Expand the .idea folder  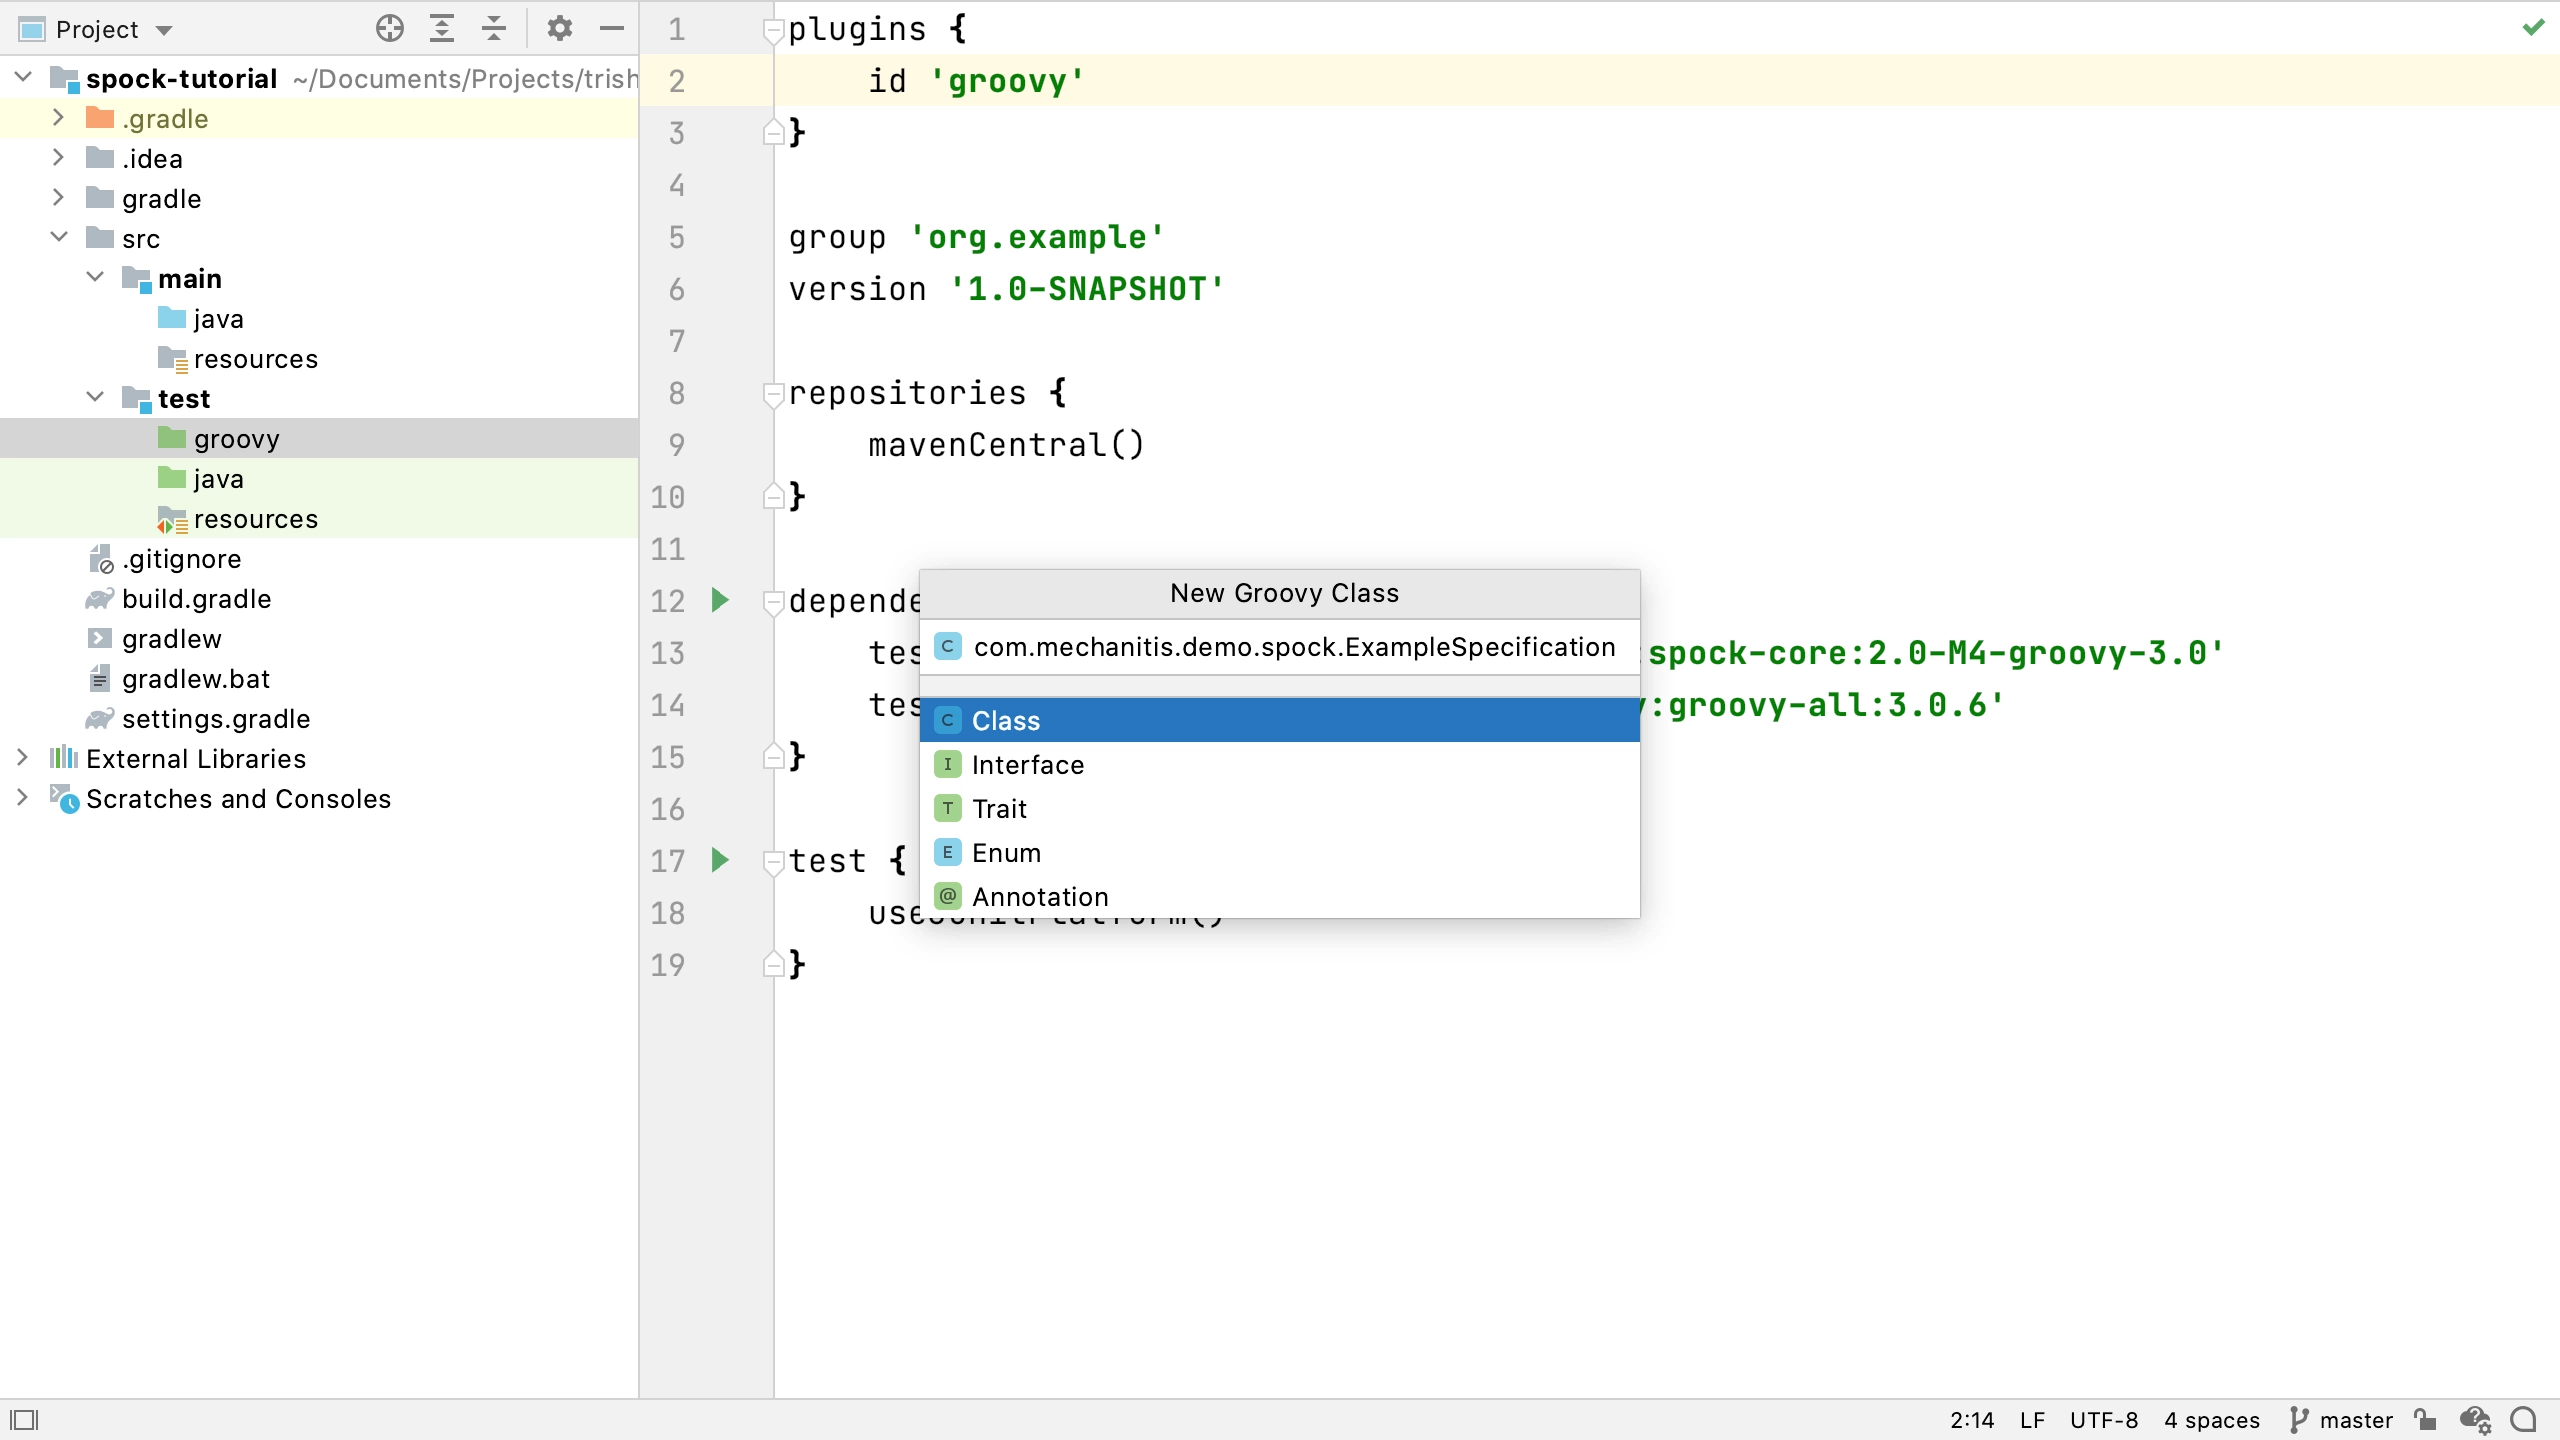click(x=58, y=158)
